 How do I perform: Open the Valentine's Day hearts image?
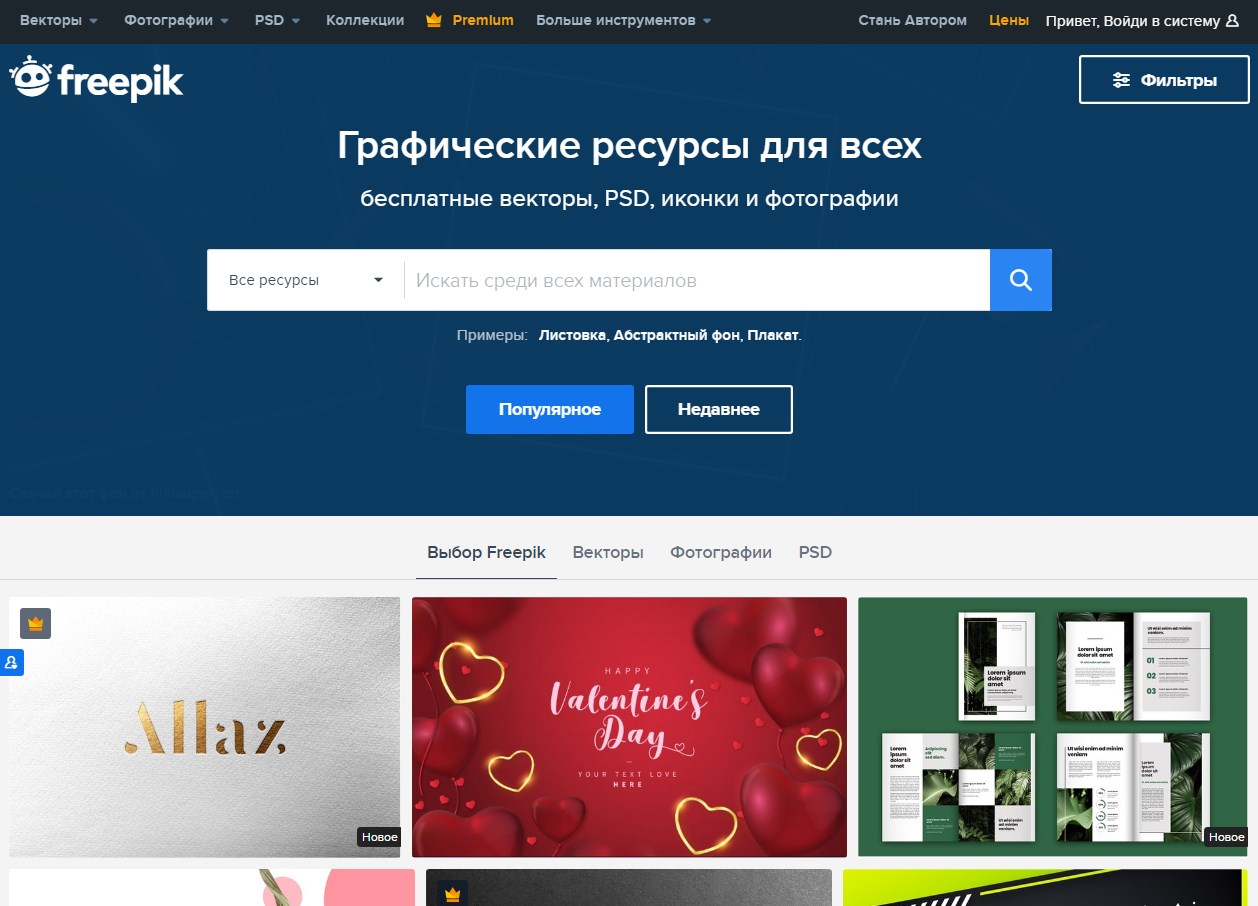(629, 727)
